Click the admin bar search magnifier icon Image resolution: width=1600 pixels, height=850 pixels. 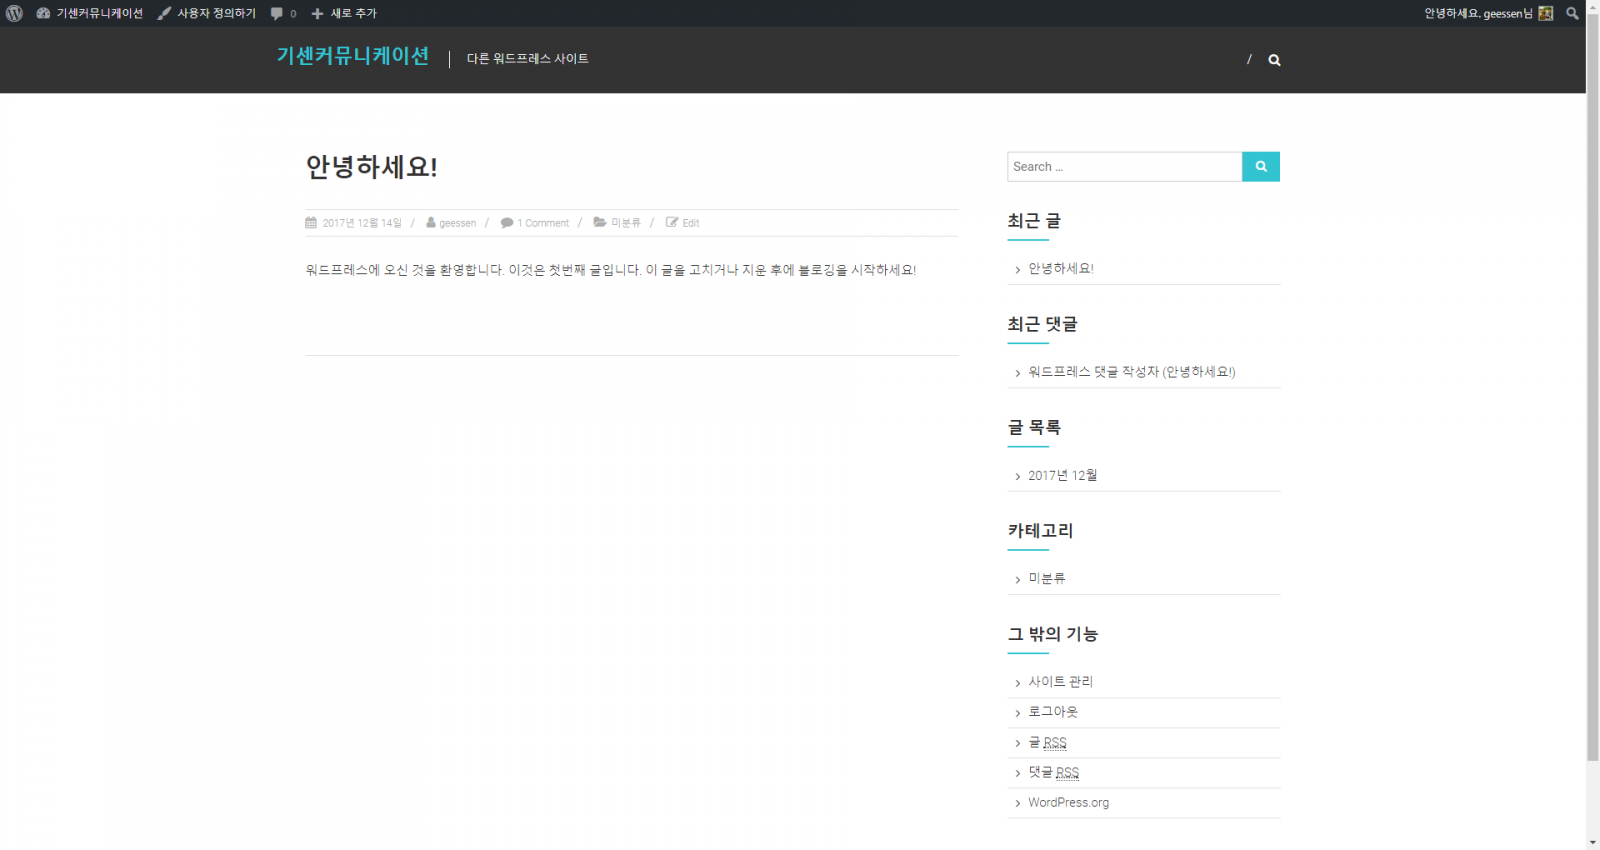[1572, 13]
